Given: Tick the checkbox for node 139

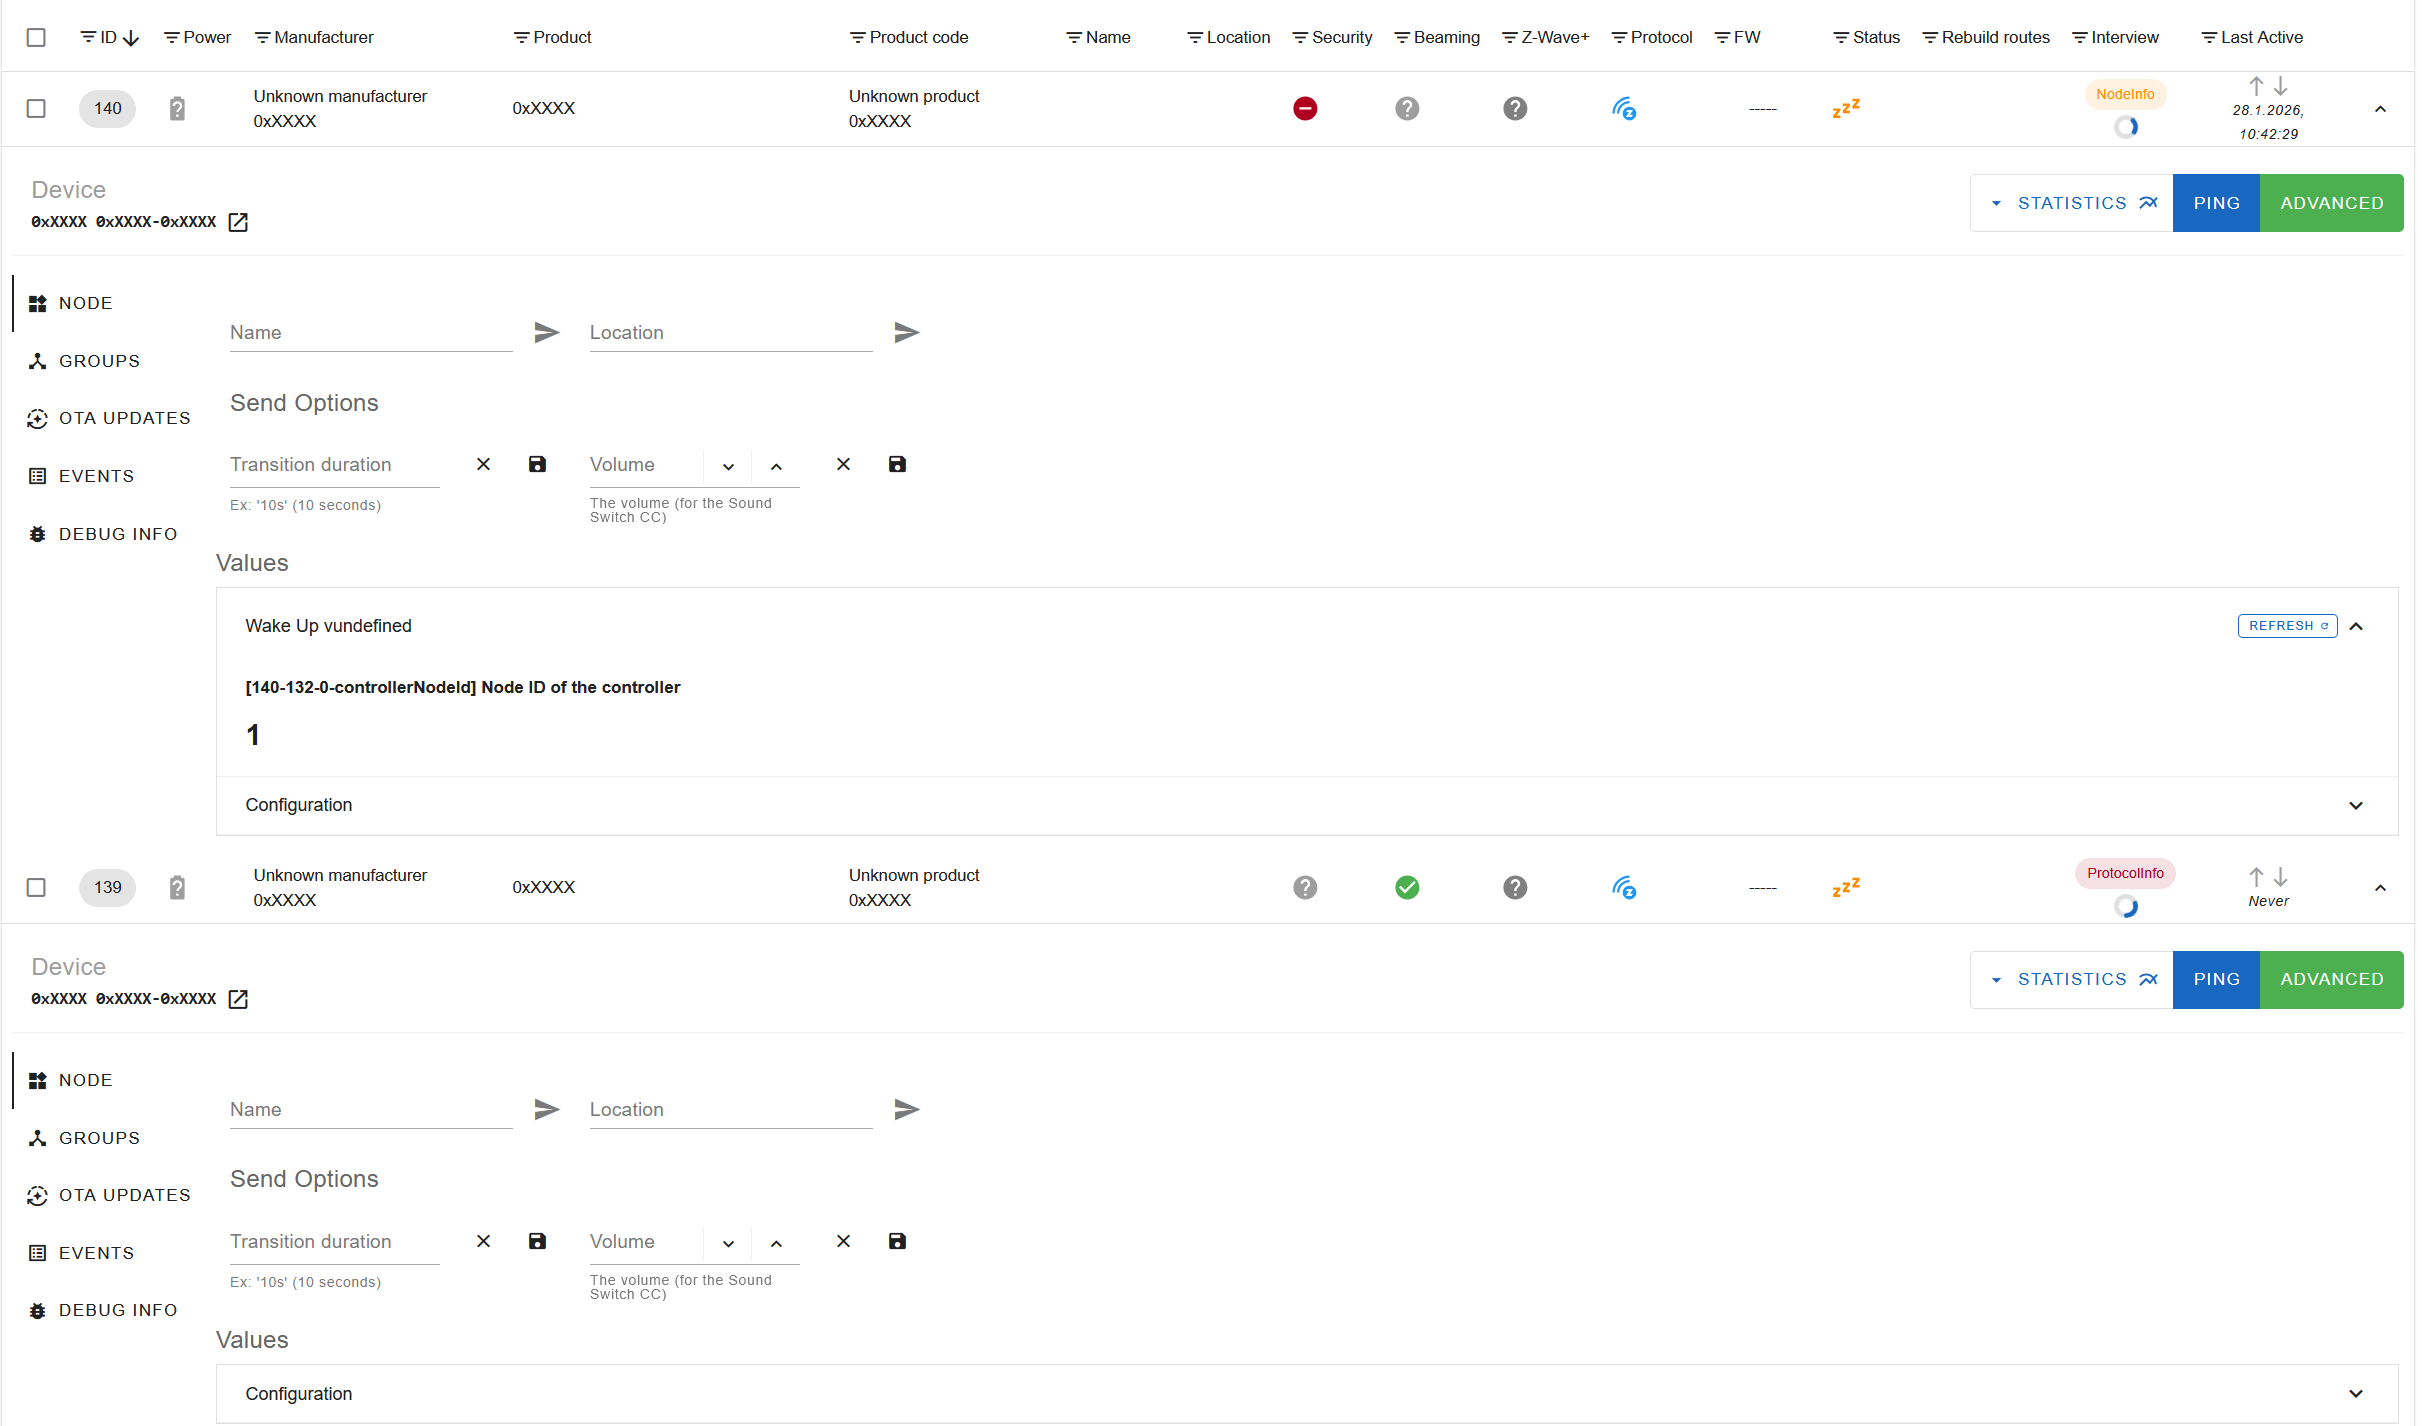Looking at the screenshot, I should point(36,887).
